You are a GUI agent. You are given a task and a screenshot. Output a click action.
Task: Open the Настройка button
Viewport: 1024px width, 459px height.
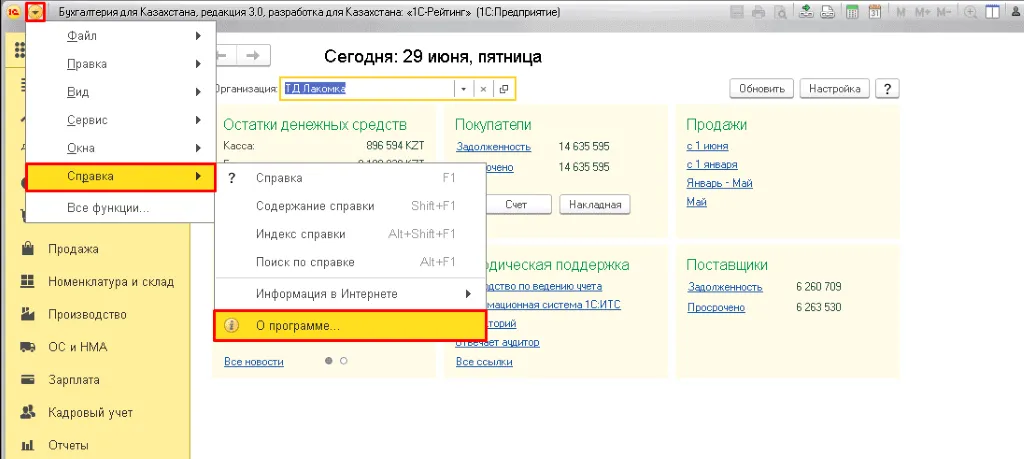point(835,89)
